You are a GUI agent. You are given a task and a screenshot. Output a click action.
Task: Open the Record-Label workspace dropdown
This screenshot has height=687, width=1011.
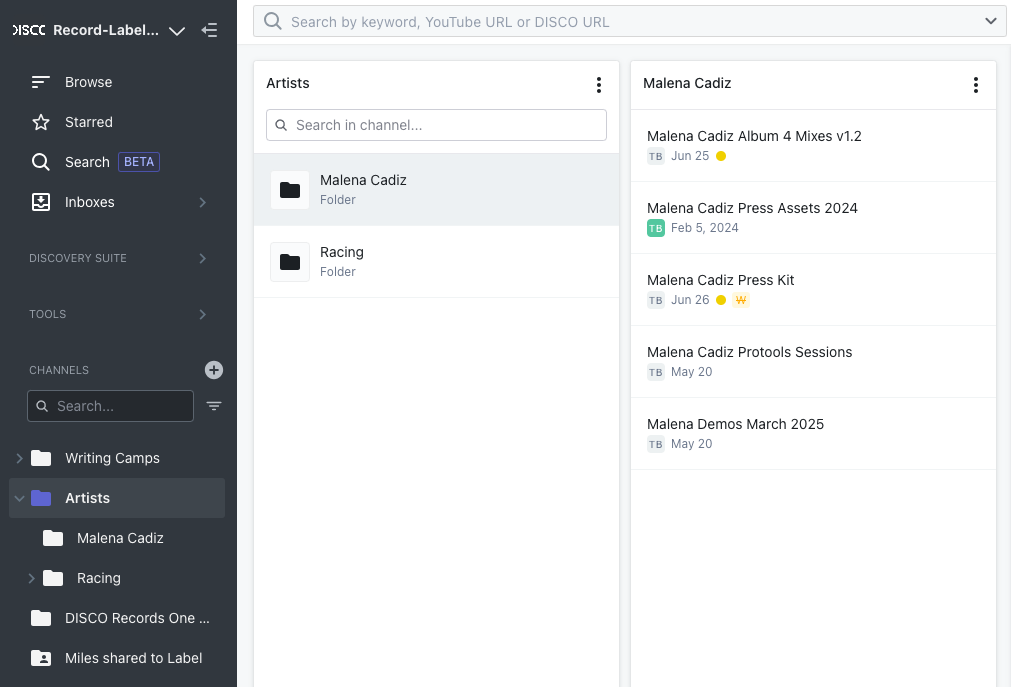coord(177,31)
